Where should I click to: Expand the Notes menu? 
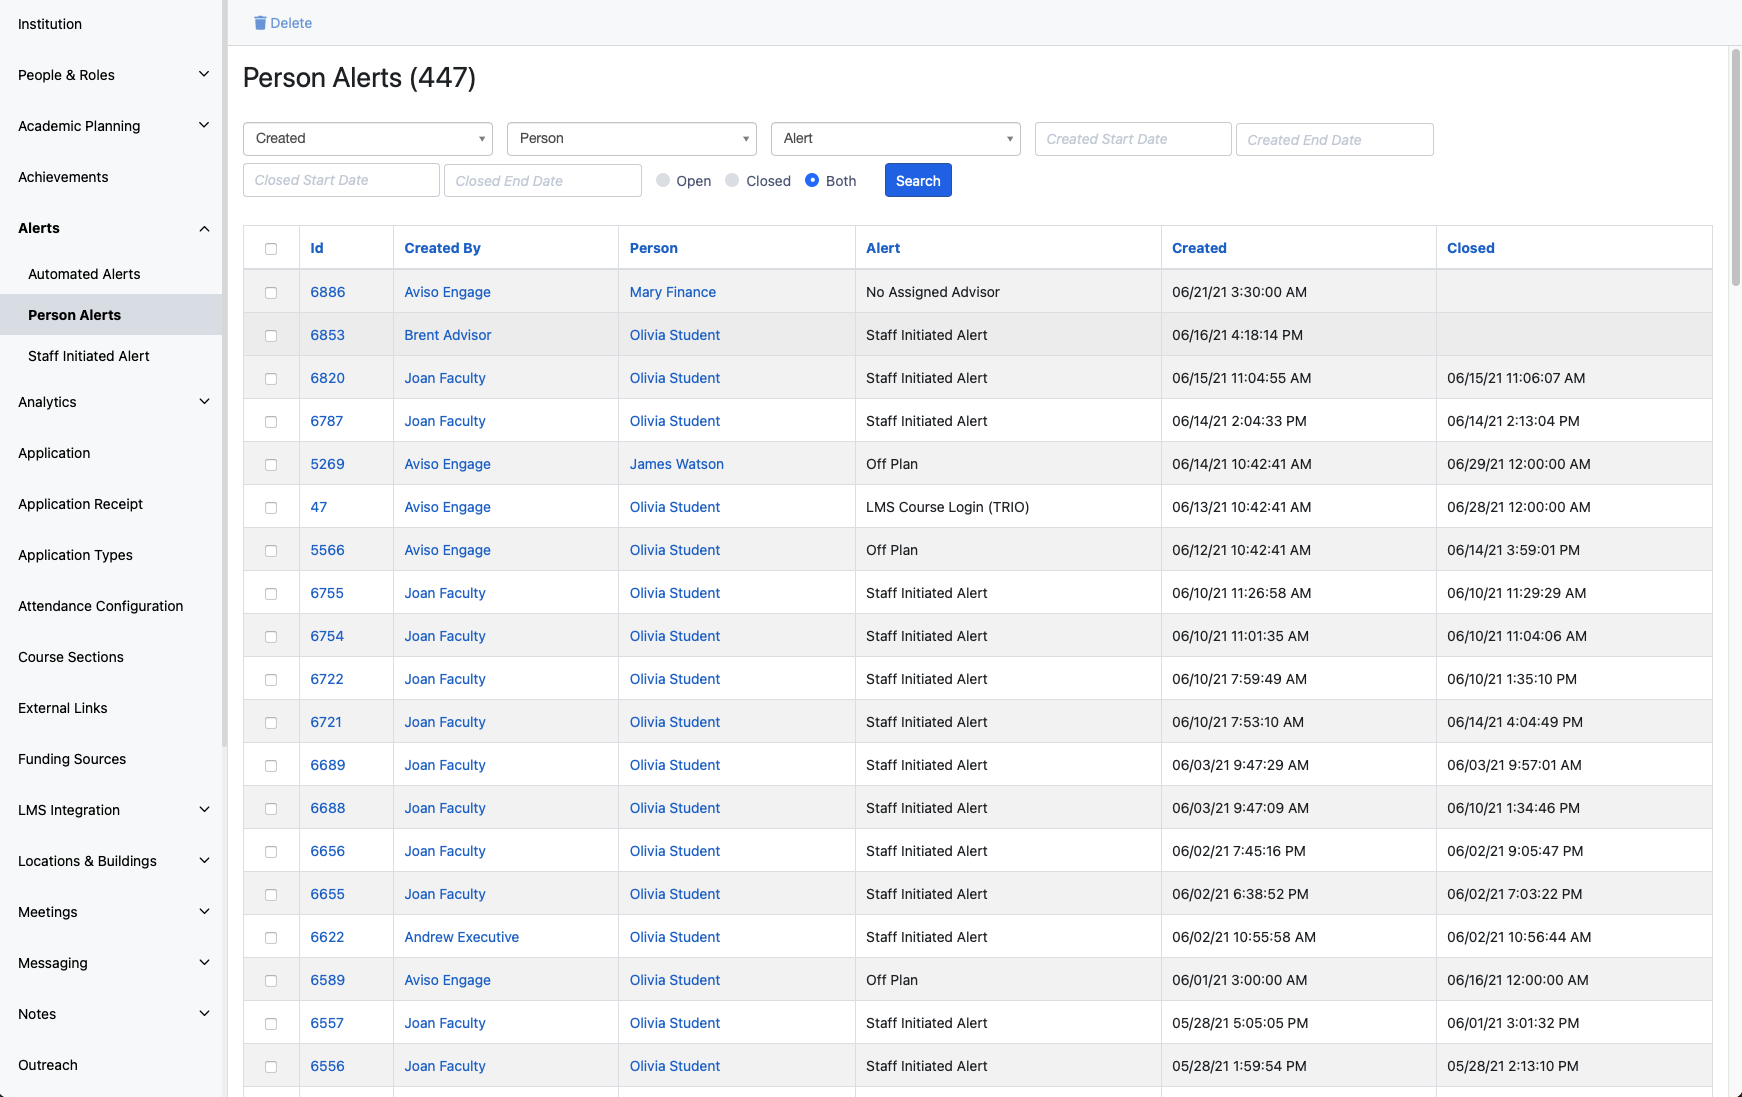pyautogui.click(x=204, y=1014)
